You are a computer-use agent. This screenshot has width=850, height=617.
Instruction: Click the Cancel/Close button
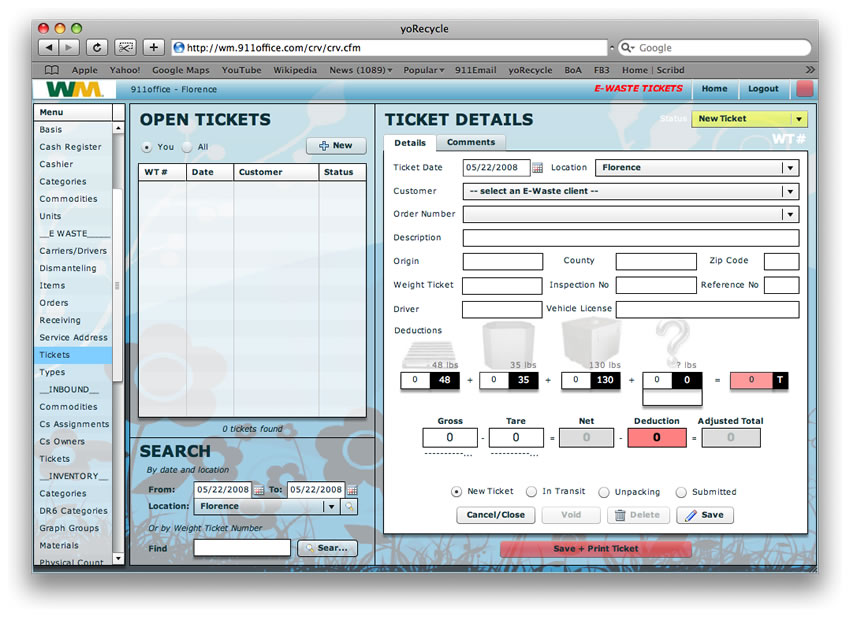click(495, 515)
